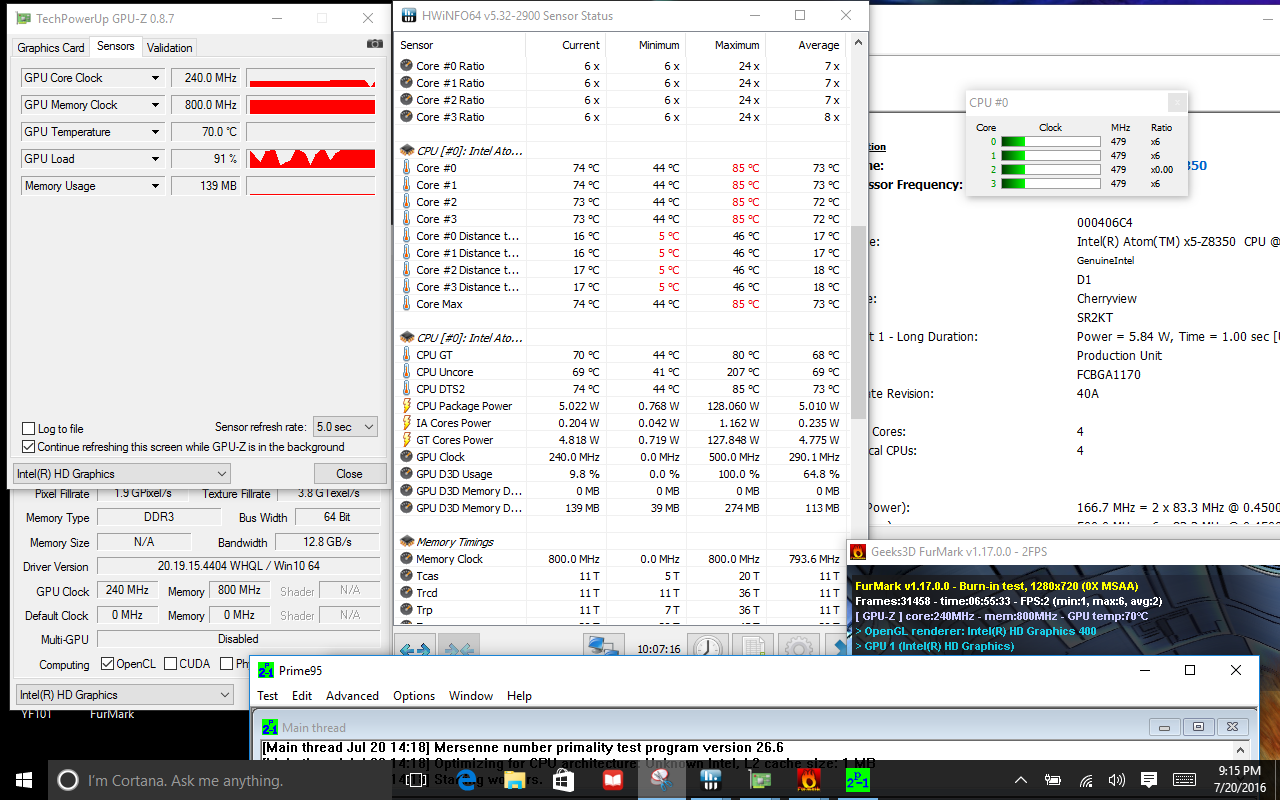Switch to the Validation tab in GPU-Z
Viewport: 1280px width, 800px height.
point(169,48)
